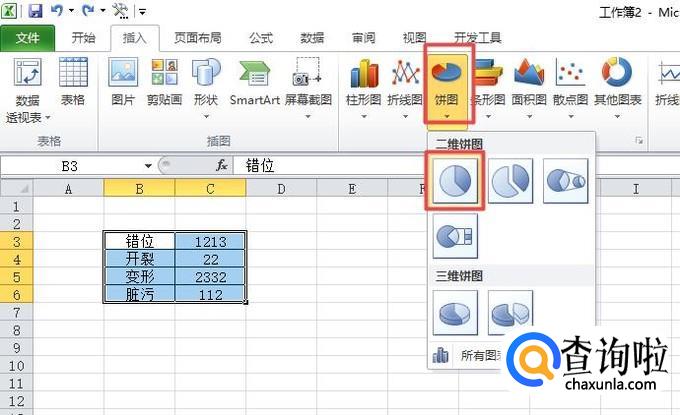
Task: Open the 条形图 bar chart menu
Action: pos(488,88)
